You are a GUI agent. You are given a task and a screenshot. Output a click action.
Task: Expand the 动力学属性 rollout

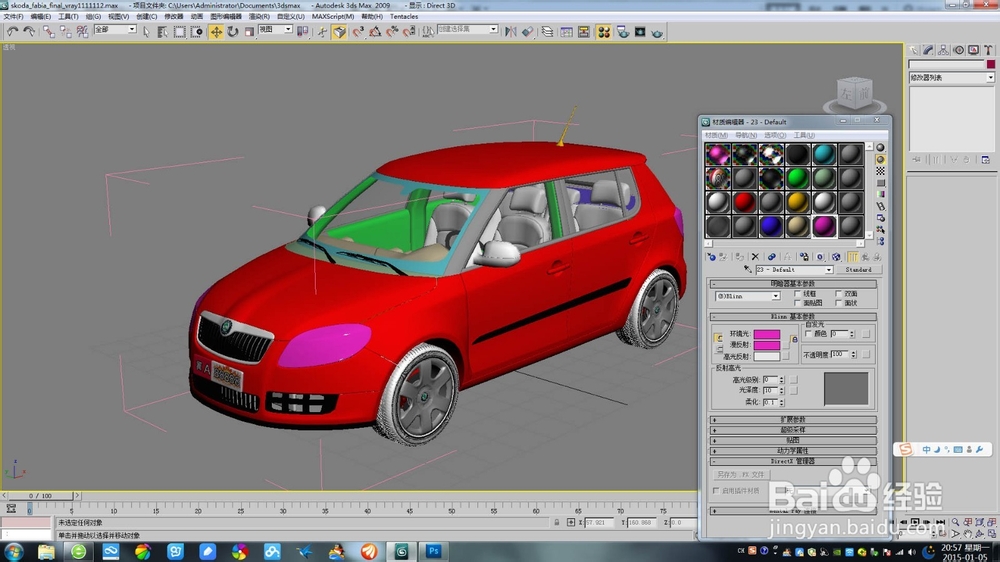tap(793, 450)
